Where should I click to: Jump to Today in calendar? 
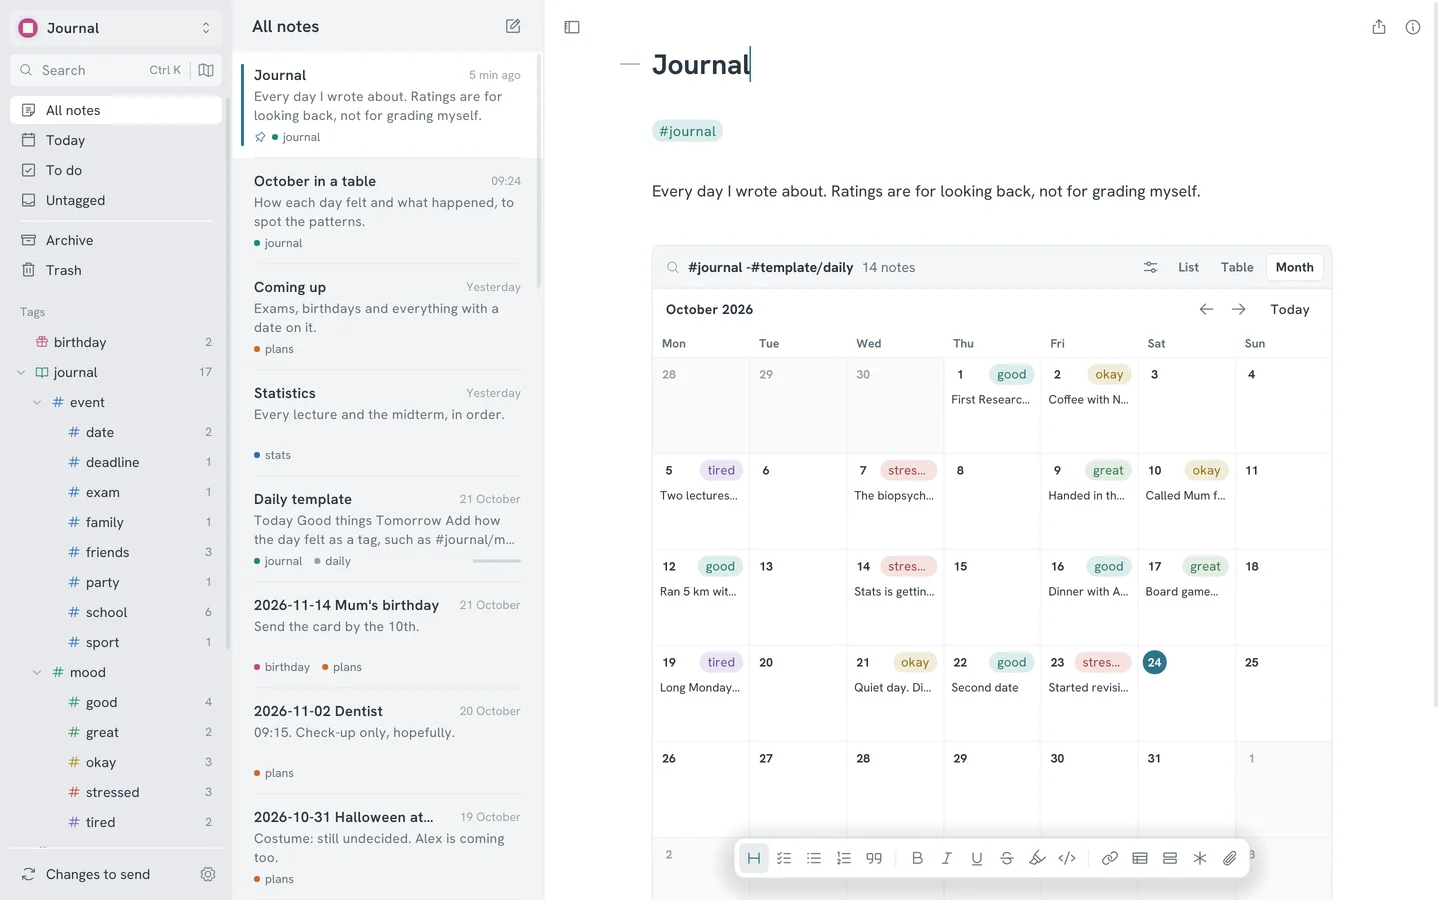click(x=1290, y=310)
